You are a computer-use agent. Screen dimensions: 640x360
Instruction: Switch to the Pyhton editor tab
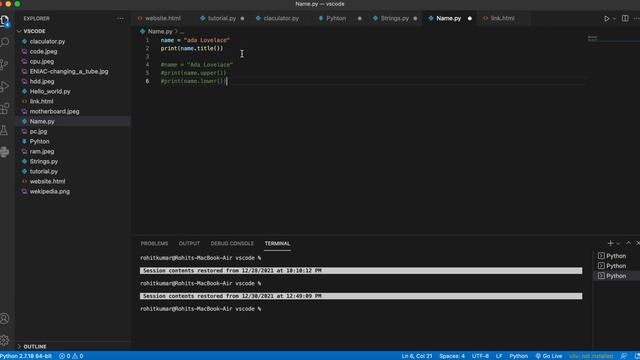(x=336, y=18)
